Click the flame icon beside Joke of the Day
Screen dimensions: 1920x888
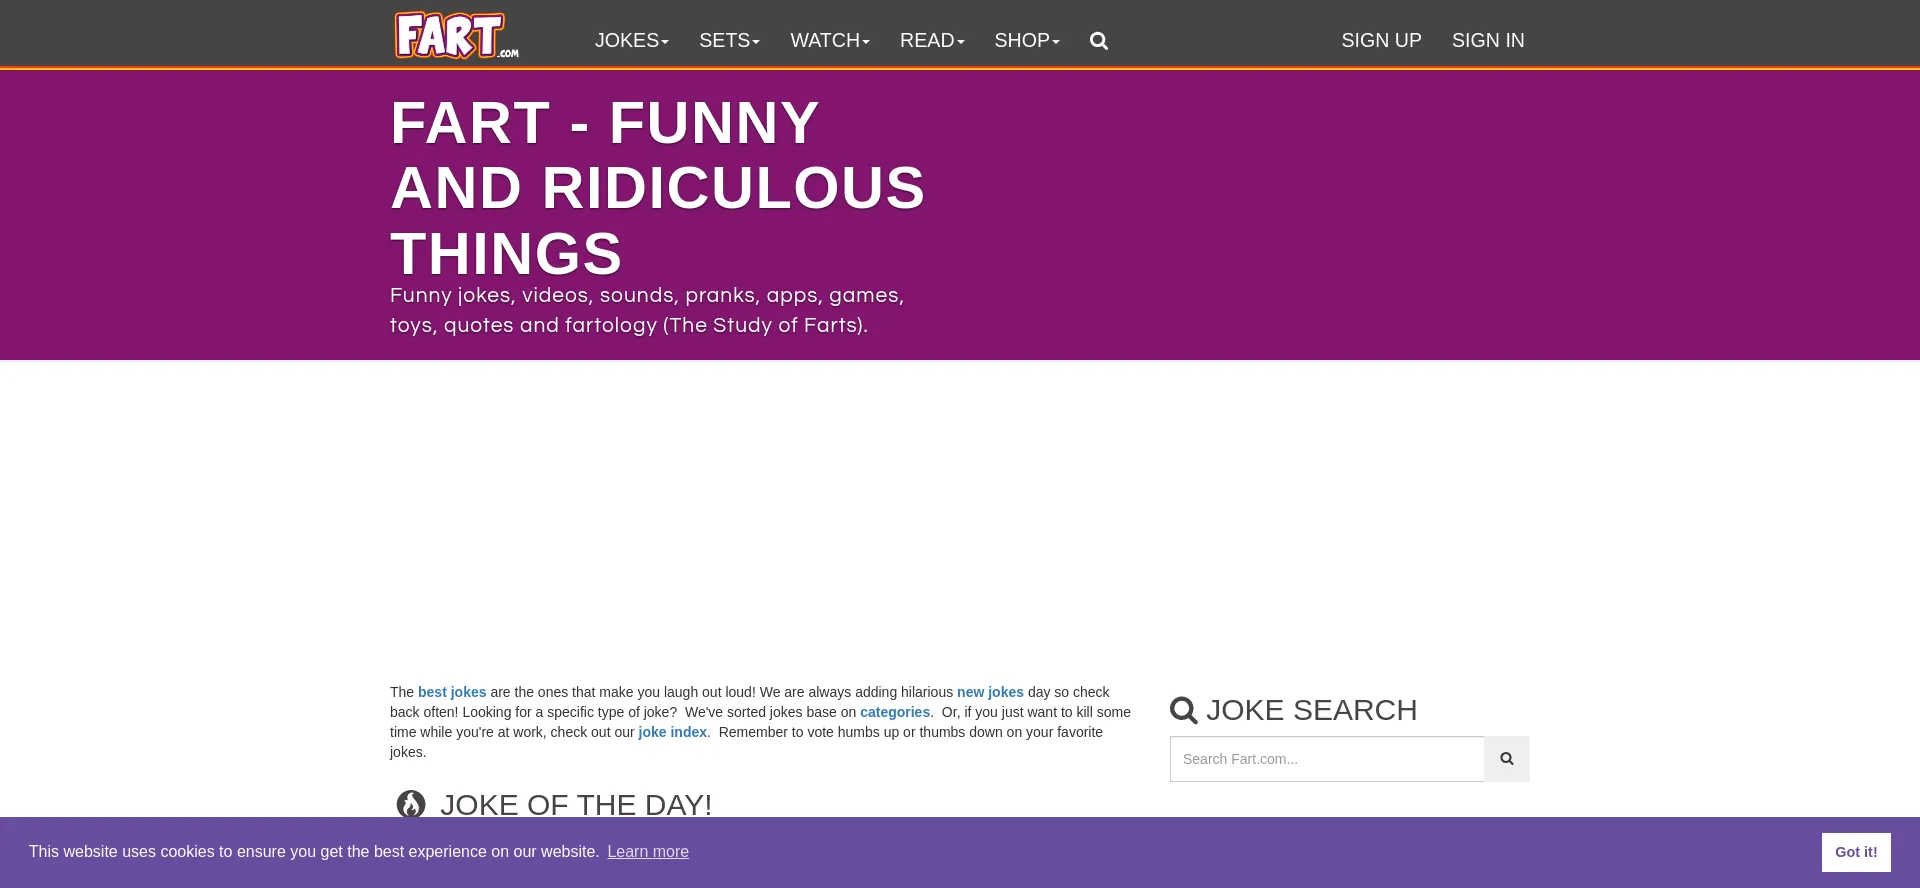click(x=411, y=804)
